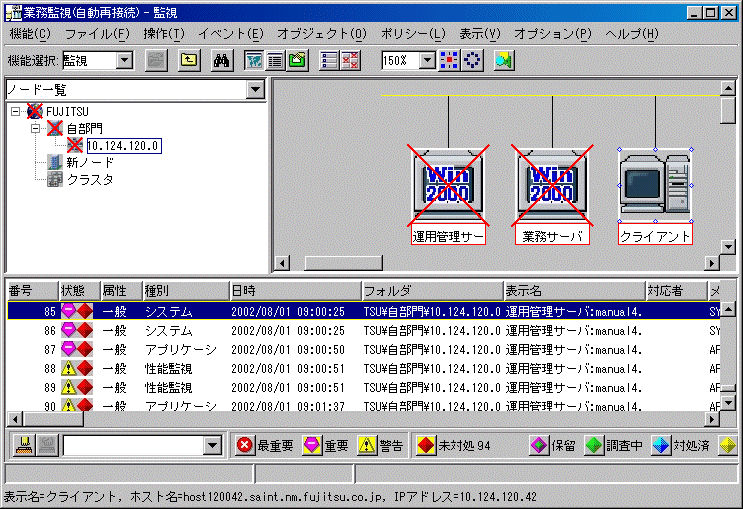Open the 操作(T) menu

click(x=164, y=34)
